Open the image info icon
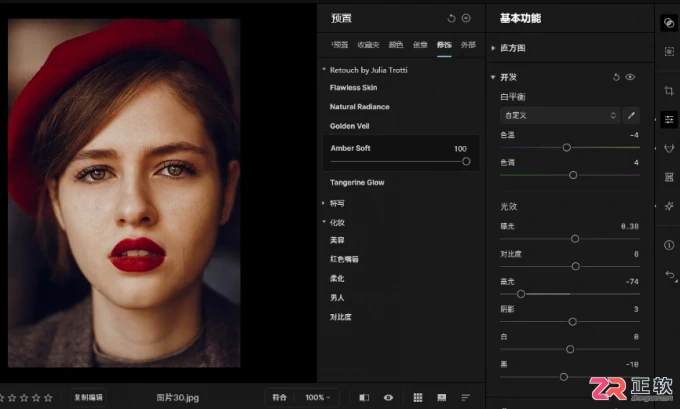The width and height of the screenshot is (680, 409). tap(669, 245)
